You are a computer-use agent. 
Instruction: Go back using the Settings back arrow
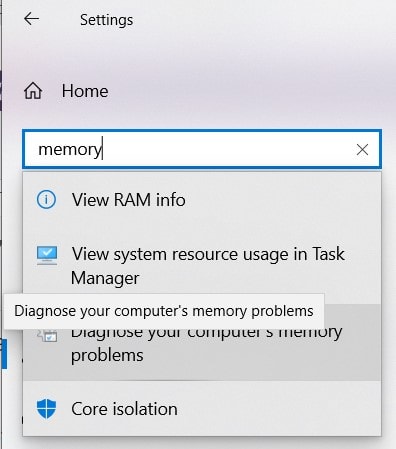[32, 19]
